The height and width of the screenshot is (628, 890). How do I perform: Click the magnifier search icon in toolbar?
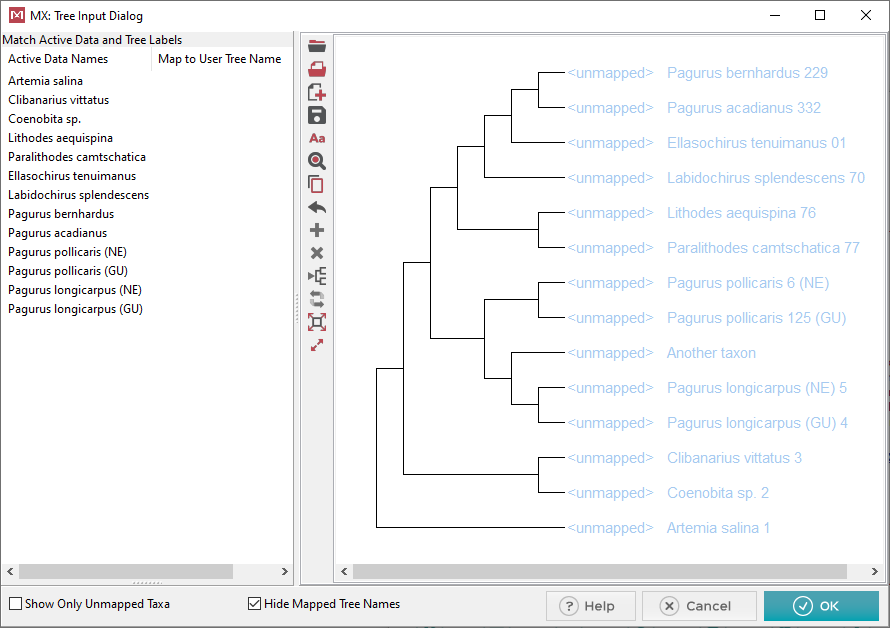coord(317,161)
